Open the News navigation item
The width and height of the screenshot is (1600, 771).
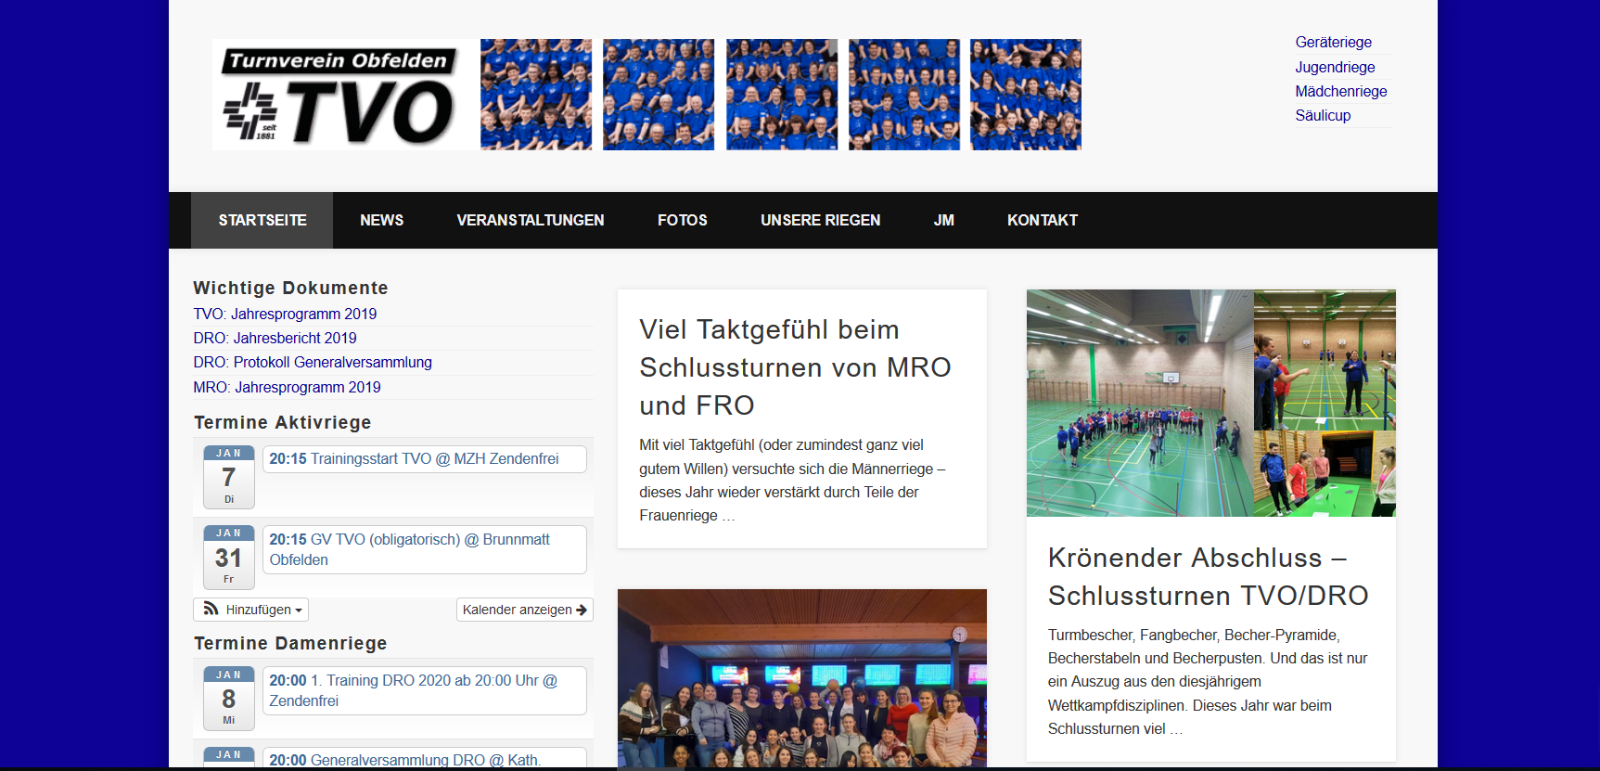[x=381, y=220]
